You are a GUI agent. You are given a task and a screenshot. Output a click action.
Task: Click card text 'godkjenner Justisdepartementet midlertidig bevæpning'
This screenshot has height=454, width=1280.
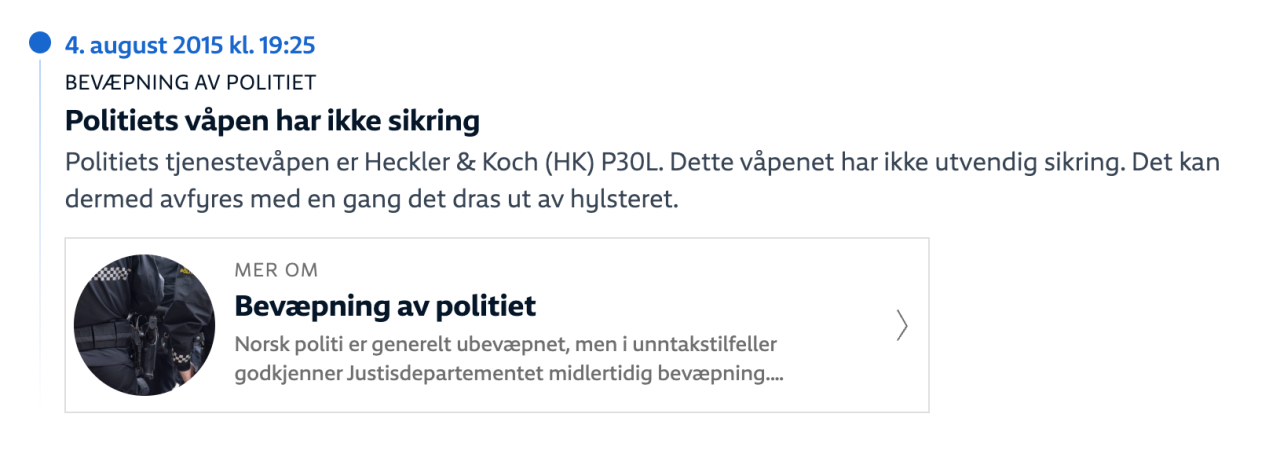click(505, 375)
